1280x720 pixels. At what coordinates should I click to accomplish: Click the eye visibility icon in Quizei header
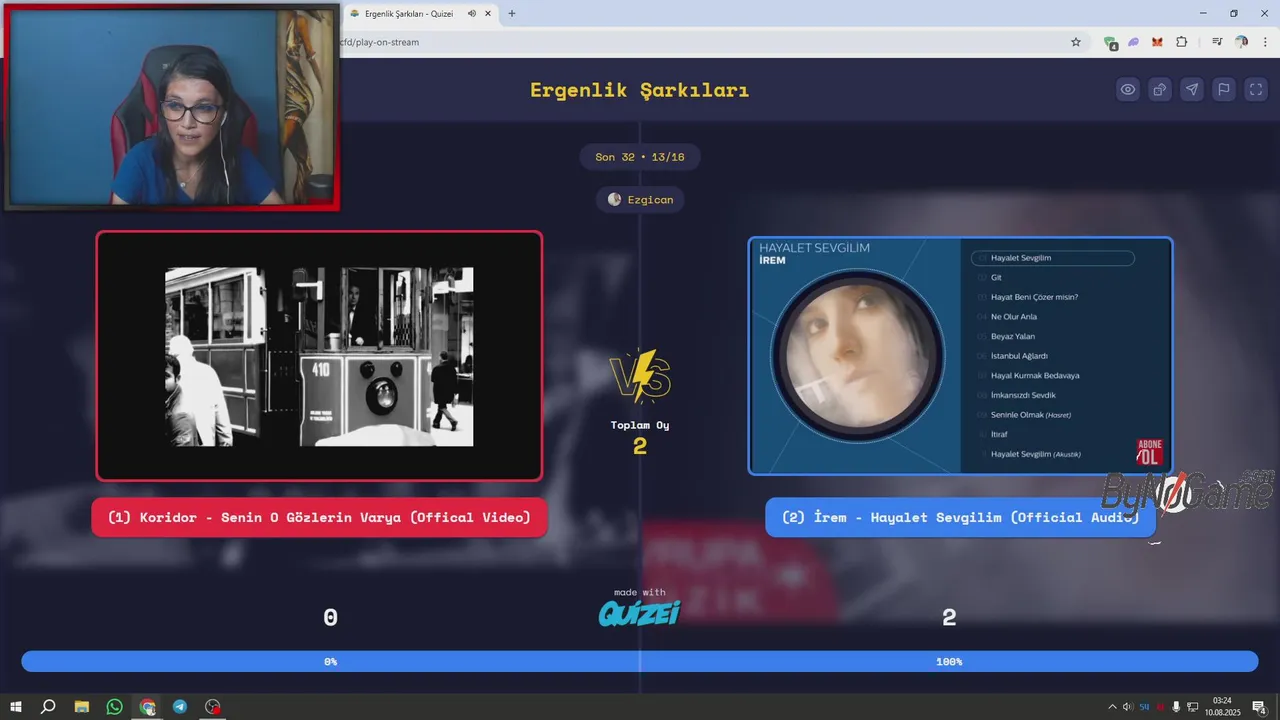[x=1128, y=90]
